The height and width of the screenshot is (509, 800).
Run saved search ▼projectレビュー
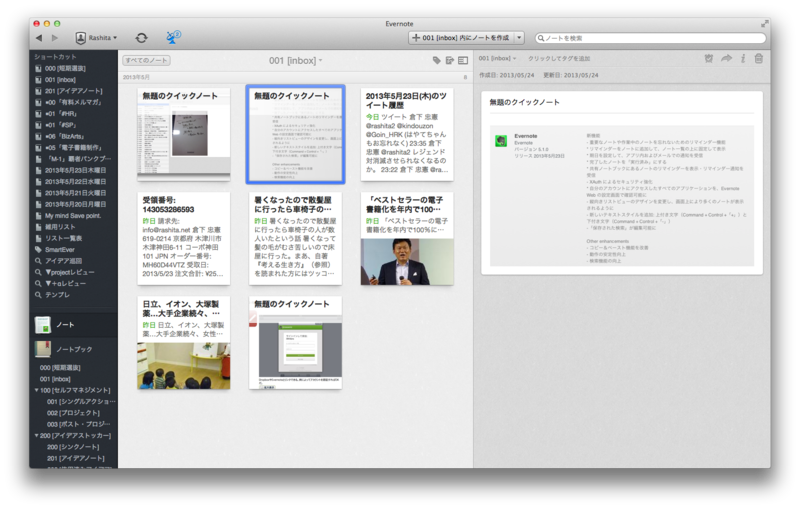pyautogui.click(x=69, y=272)
